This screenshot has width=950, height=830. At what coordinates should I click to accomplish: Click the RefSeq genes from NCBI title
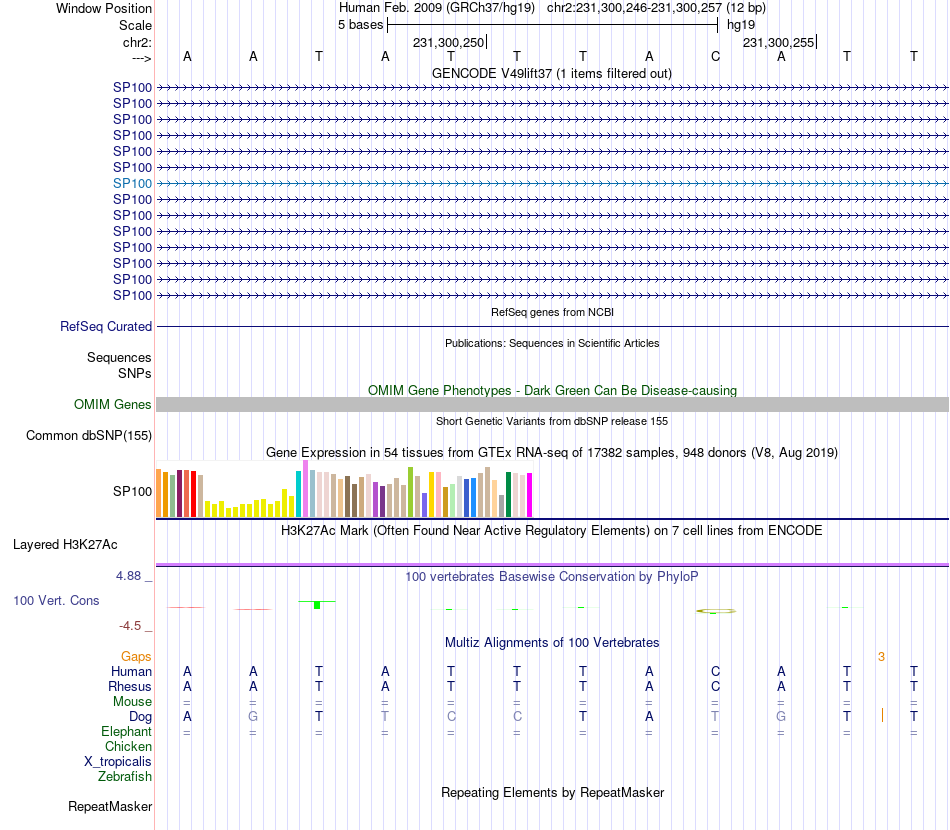point(552,313)
